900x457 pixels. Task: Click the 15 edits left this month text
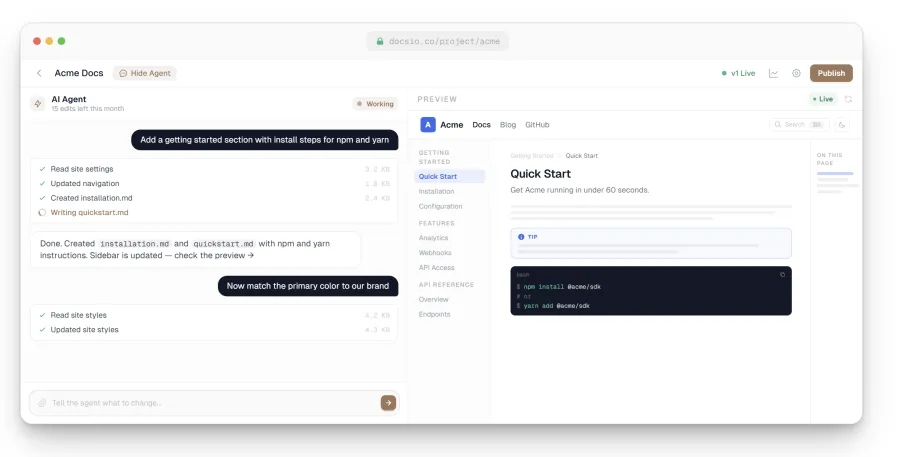point(87,109)
